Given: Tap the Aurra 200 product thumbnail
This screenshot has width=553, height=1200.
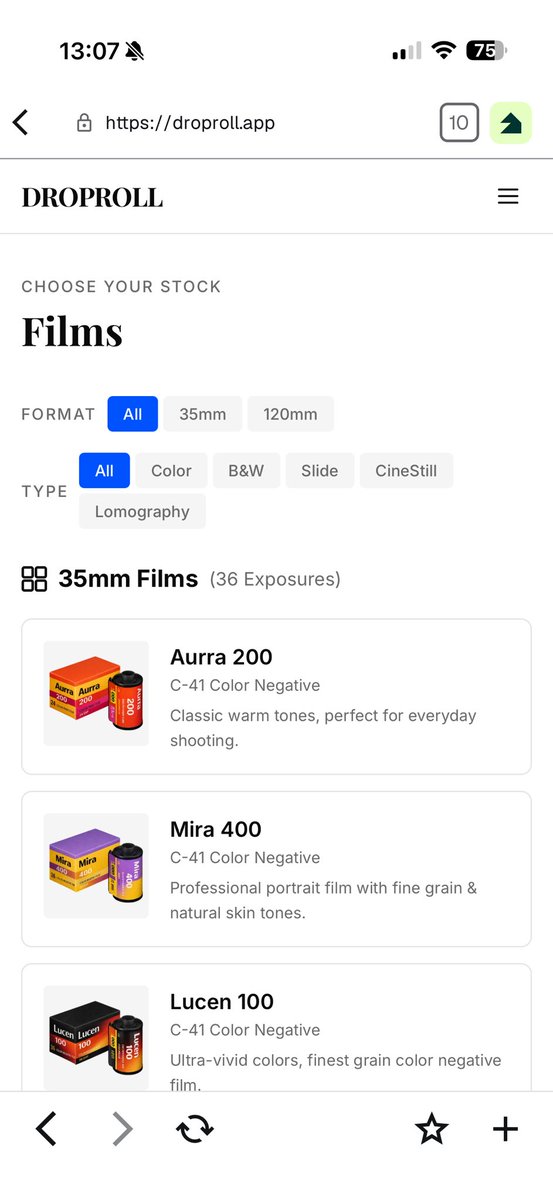Looking at the screenshot, I should click(x=96, y=693).
